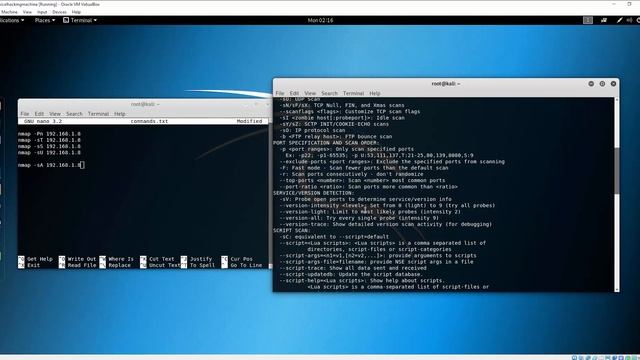Click the Terminal app icon in top panel
Viewport: 640px width, 360px height.
[x=66, y=20]
